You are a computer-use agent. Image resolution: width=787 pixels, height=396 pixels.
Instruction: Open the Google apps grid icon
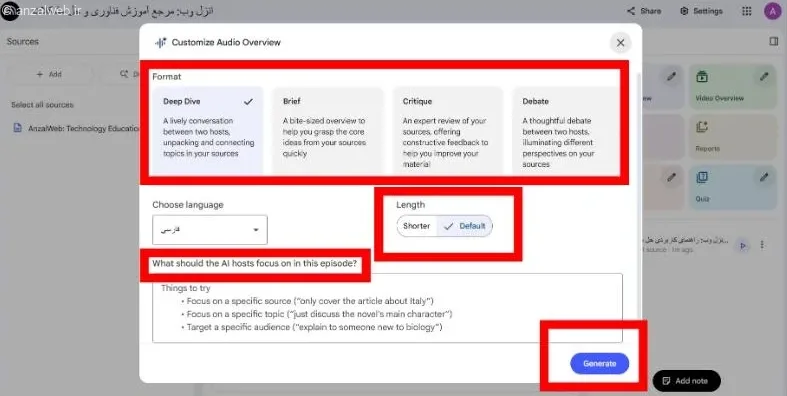(747, 11)
